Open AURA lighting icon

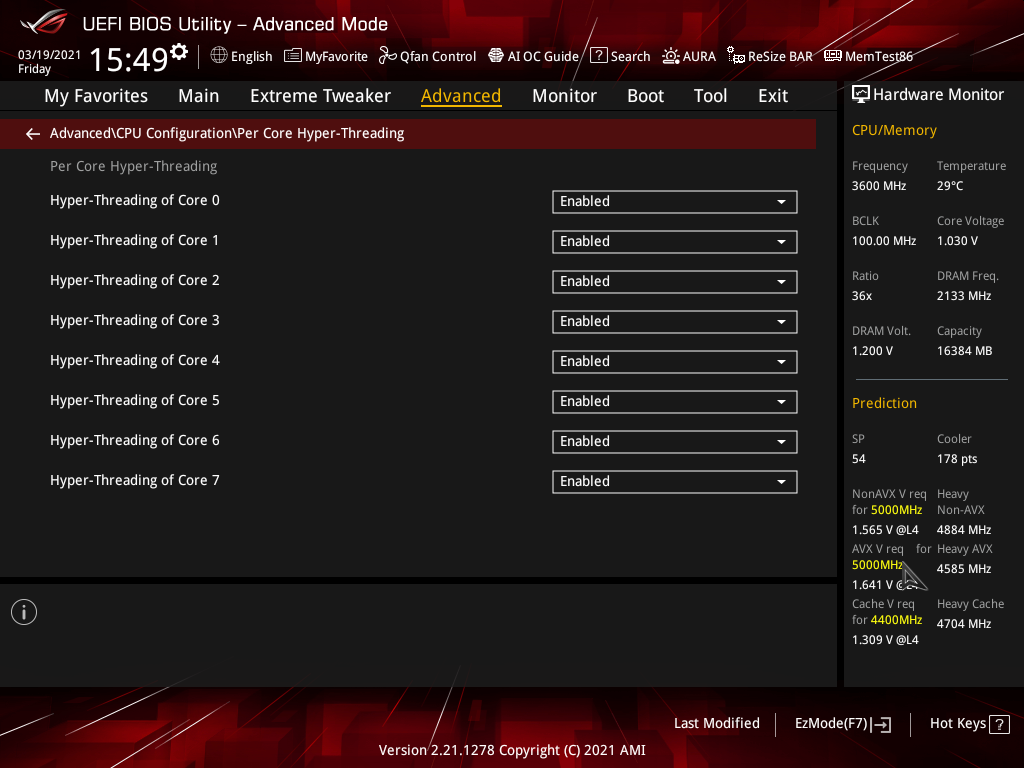(x=671, y=56)
